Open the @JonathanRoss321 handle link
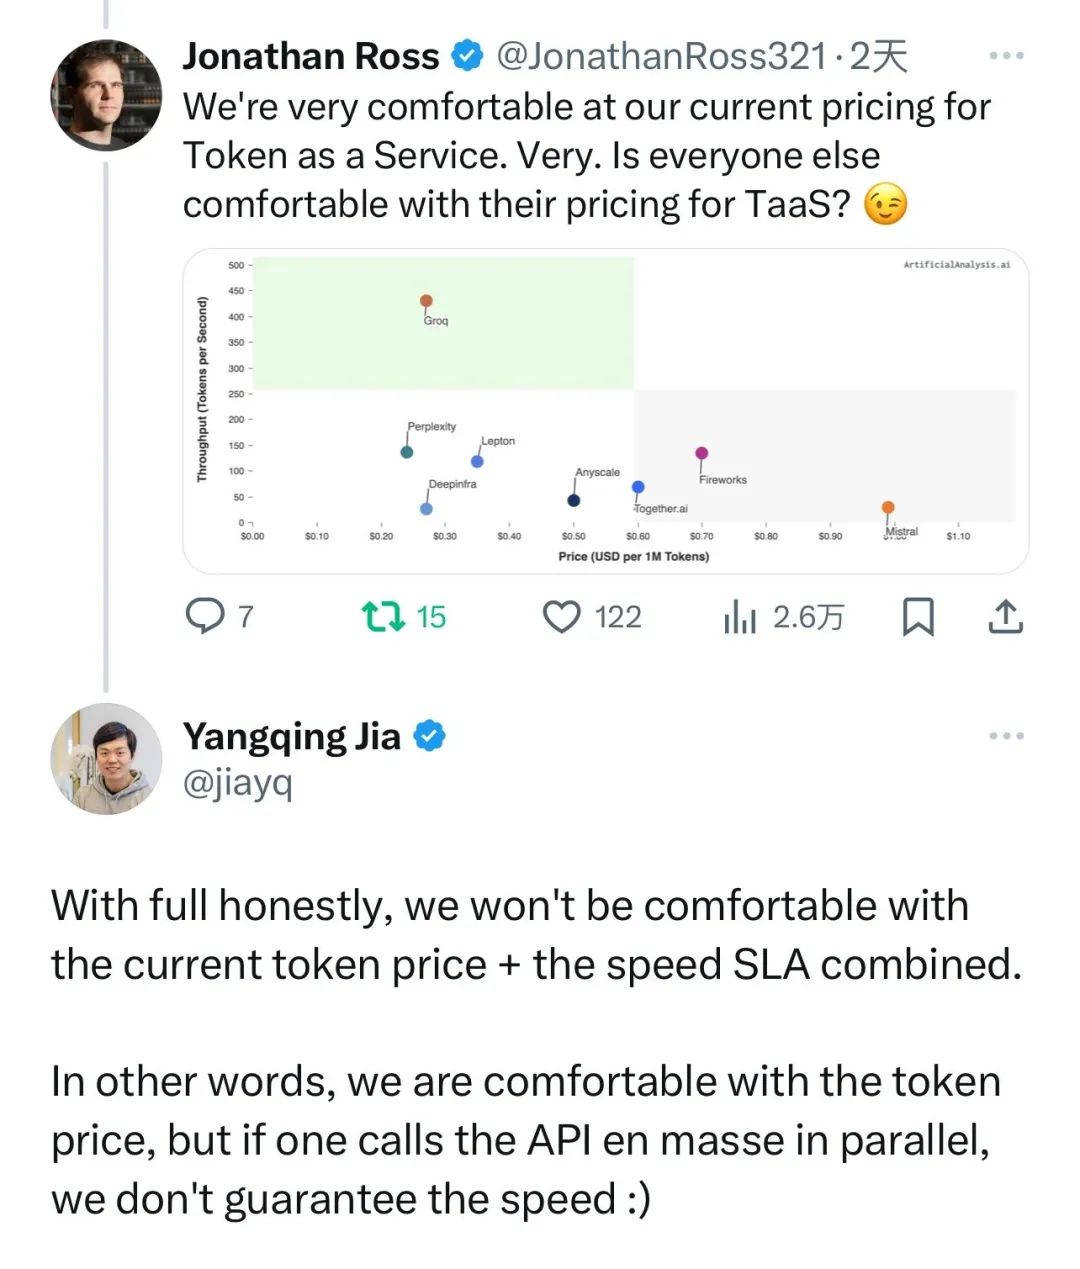 tap(661, 56)
